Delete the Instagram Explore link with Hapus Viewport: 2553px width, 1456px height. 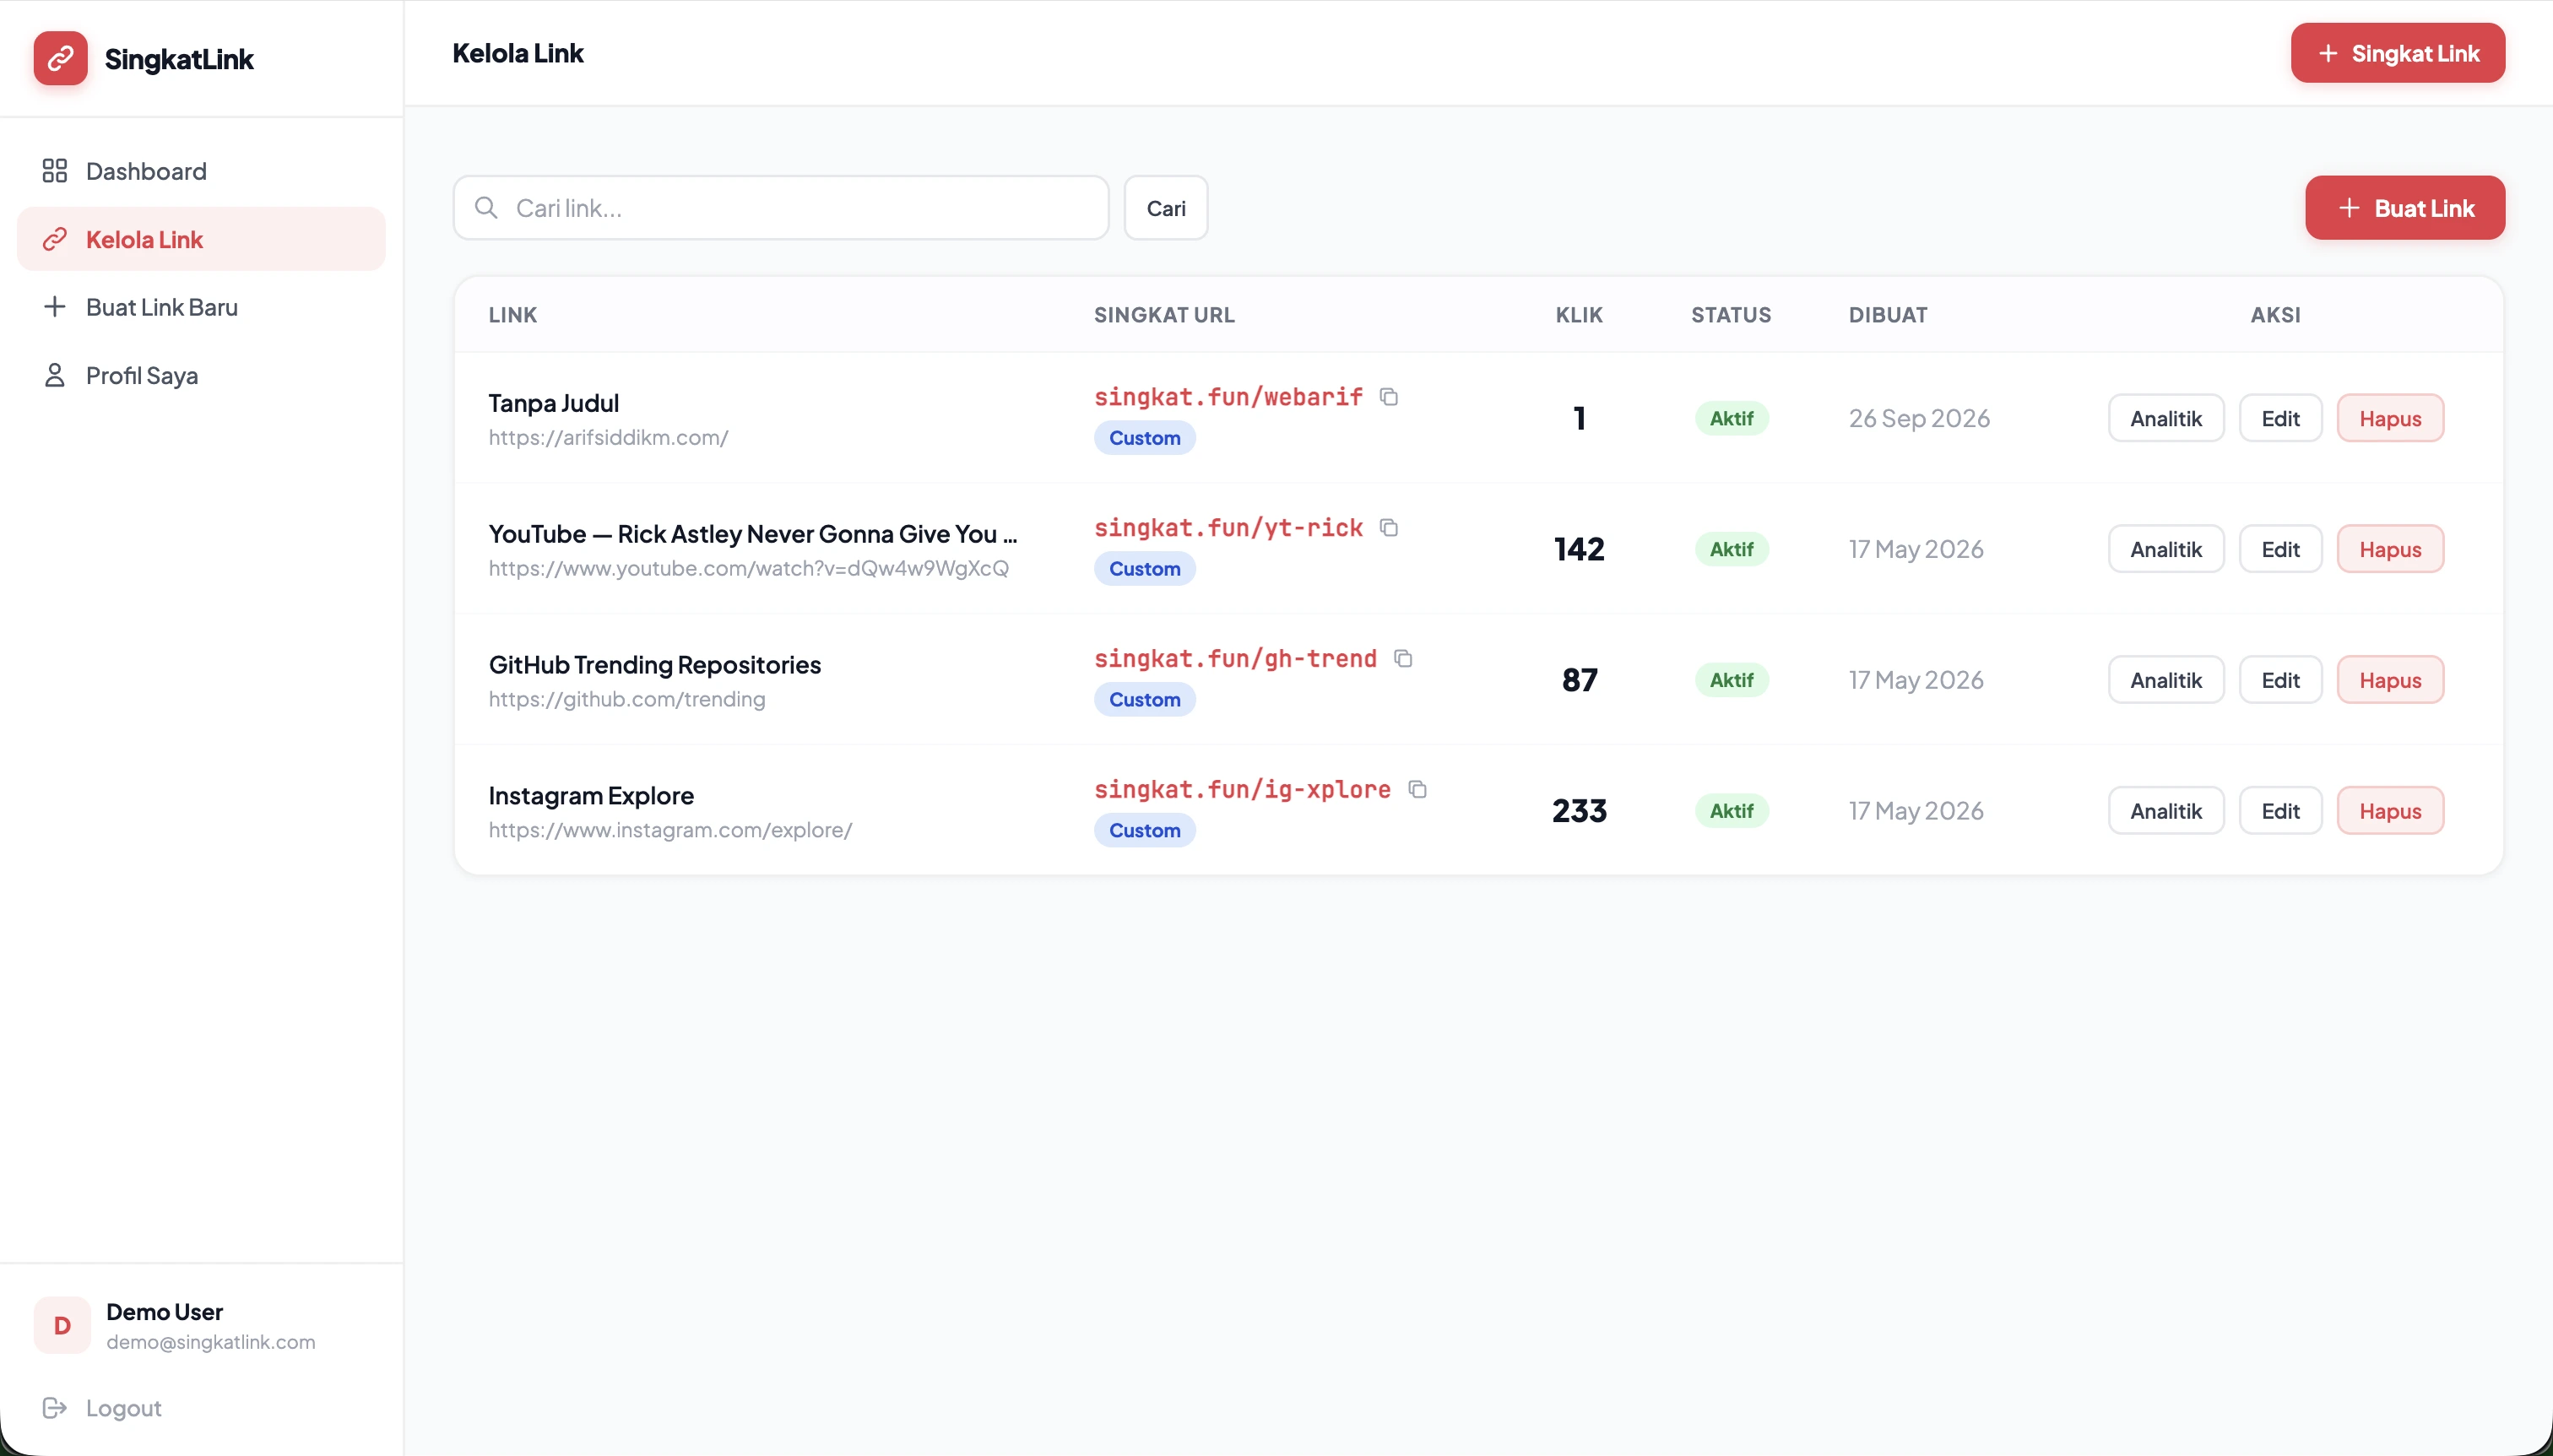click(x=2389, y=811)
